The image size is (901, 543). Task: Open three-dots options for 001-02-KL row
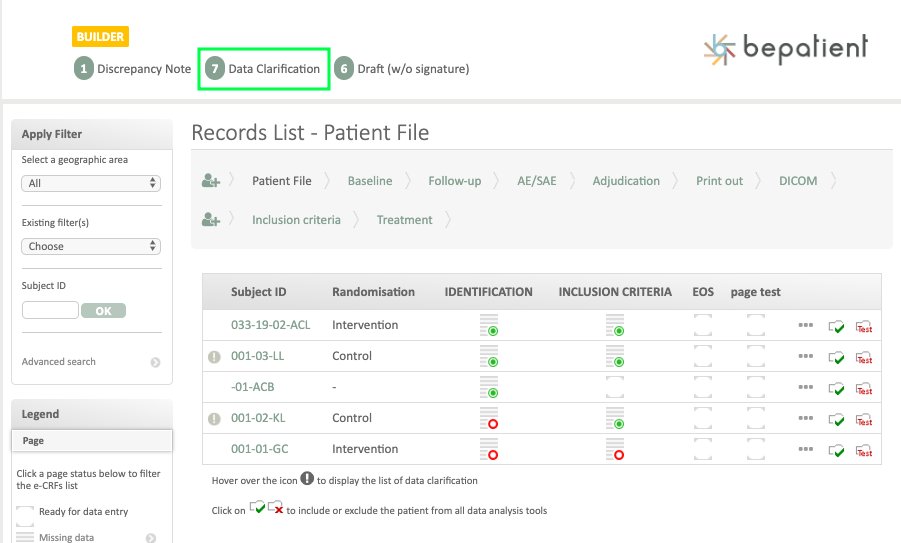coord(806,418)
